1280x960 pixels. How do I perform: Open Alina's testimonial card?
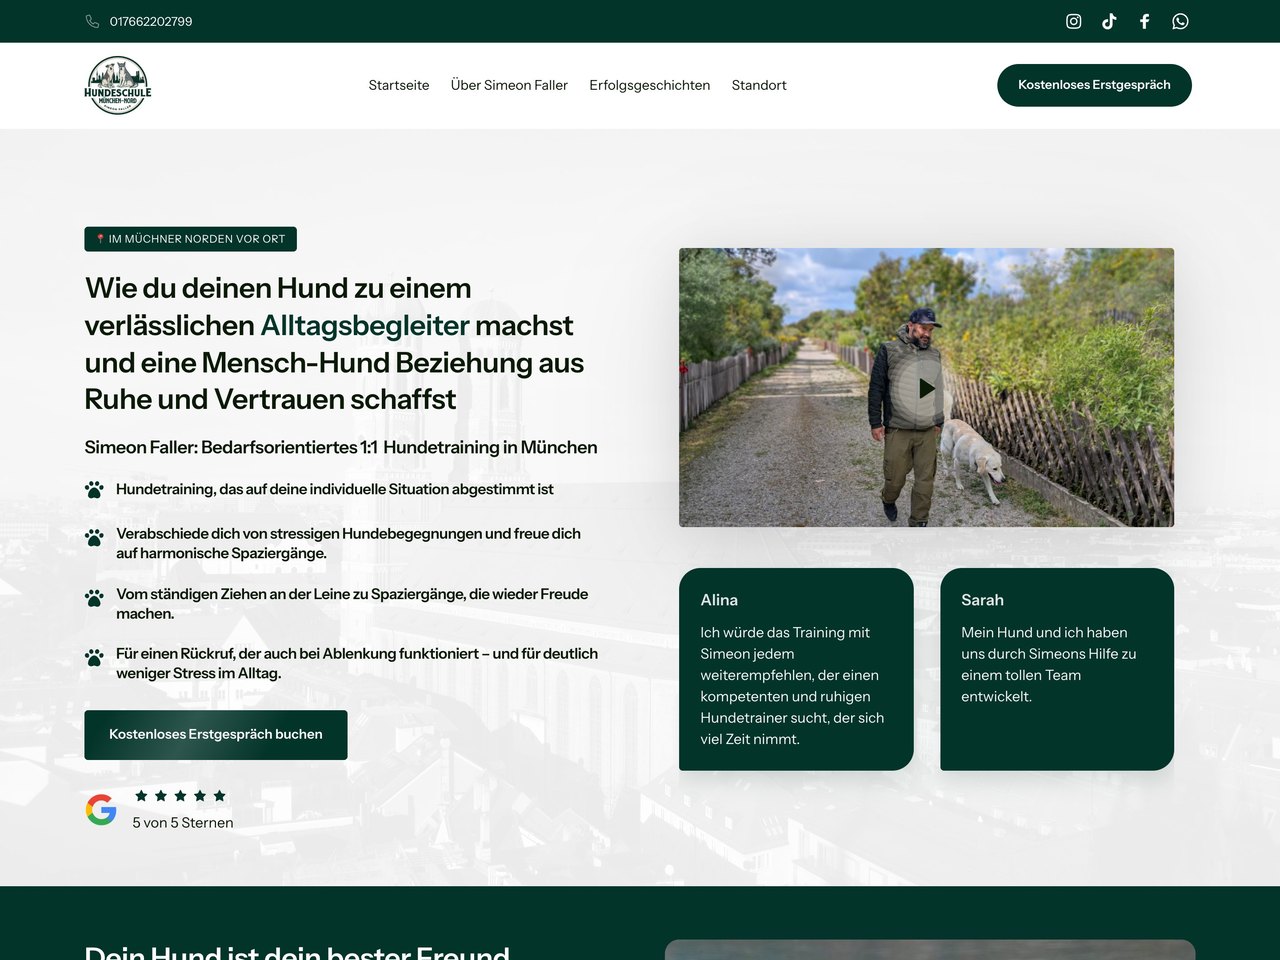pyautogui.click(x=796, y=669)
